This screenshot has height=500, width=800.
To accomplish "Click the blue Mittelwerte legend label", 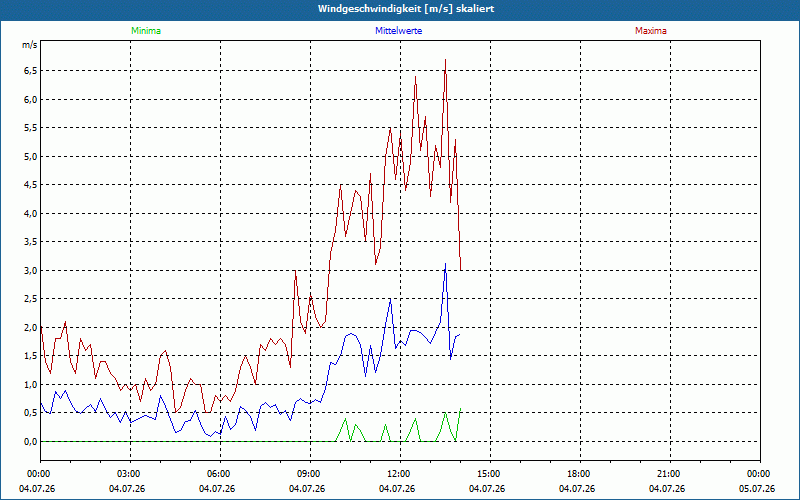I will [398, 31].
